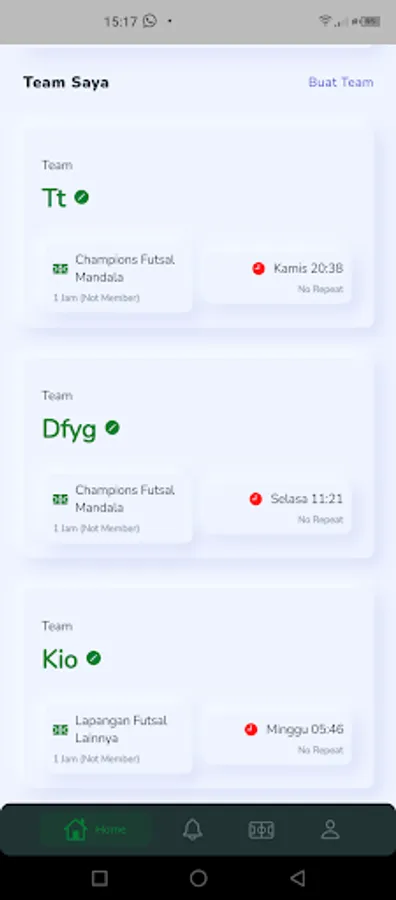Tap the Home tab in bottom navigation
This screenshot has width=396, height=900.
95,830
